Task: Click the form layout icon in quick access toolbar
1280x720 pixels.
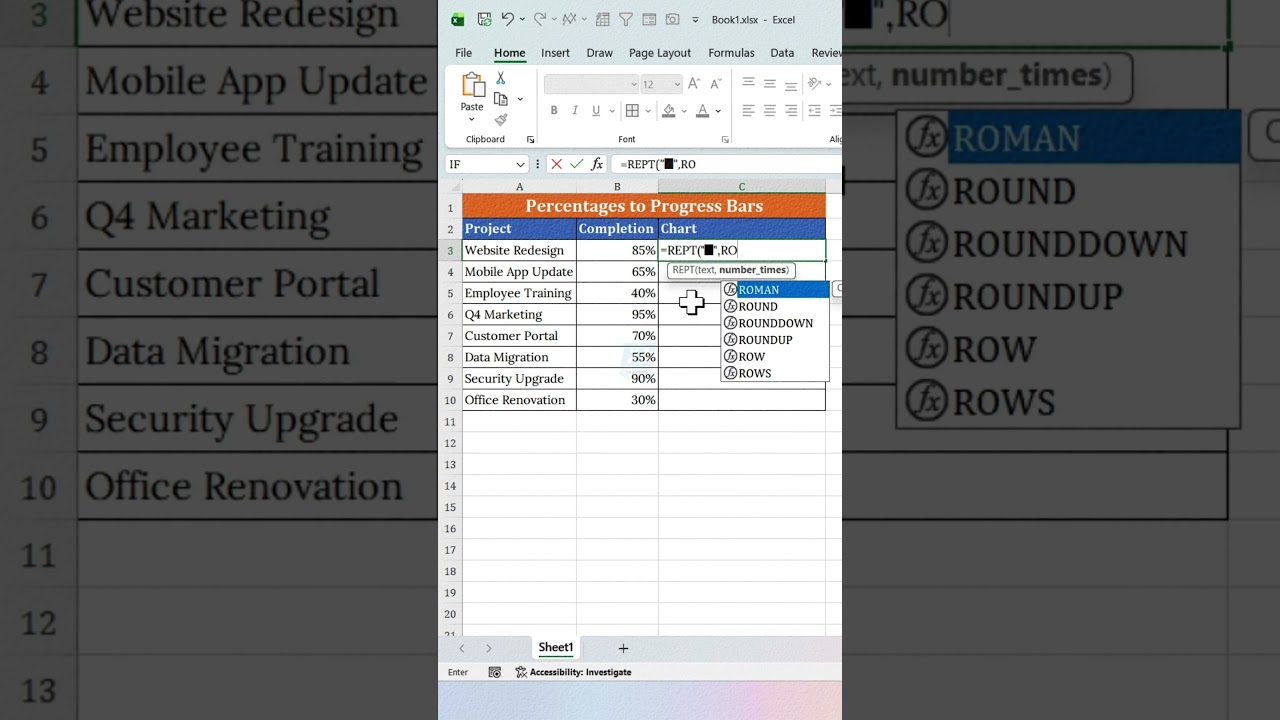Action: 649,19
